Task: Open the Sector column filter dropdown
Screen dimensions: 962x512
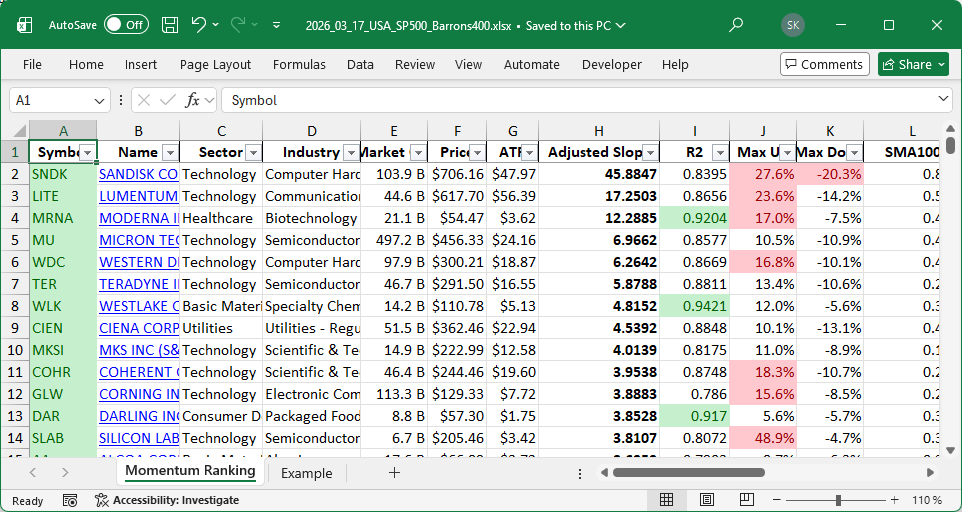Action: pyautogui.click(x=252, y=152)
